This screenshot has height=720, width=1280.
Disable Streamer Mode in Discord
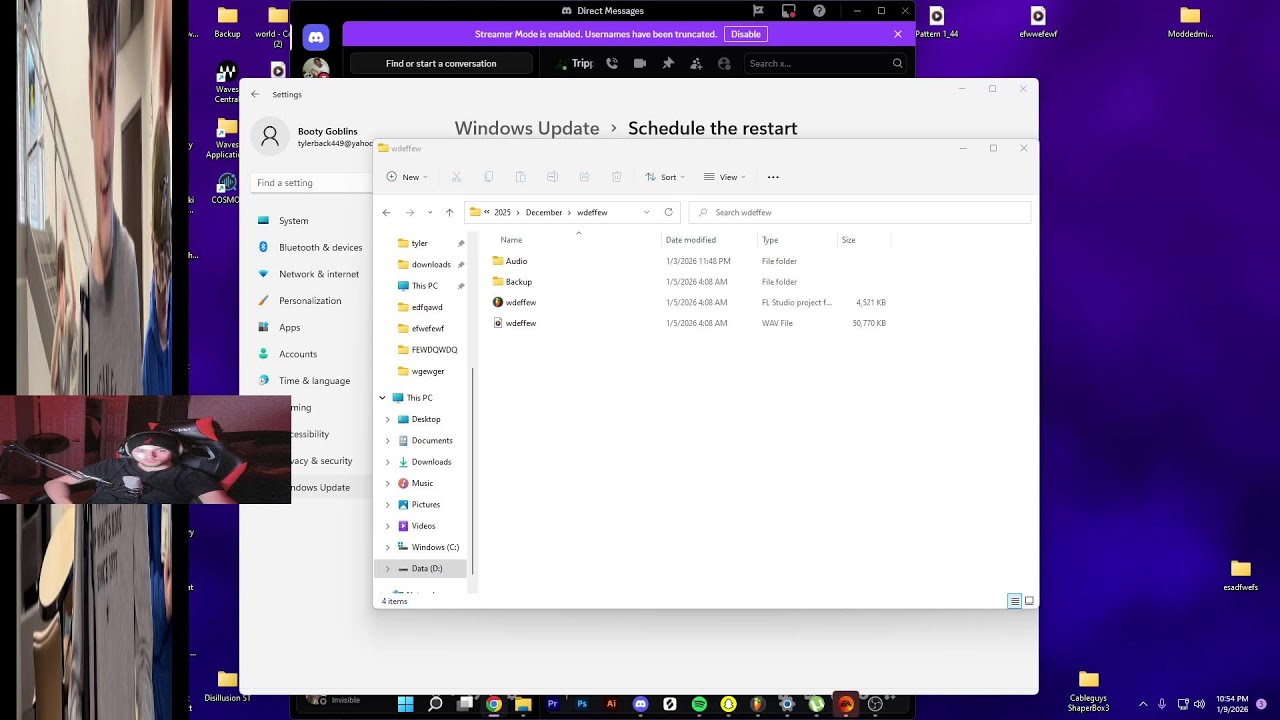coord(746,34)
